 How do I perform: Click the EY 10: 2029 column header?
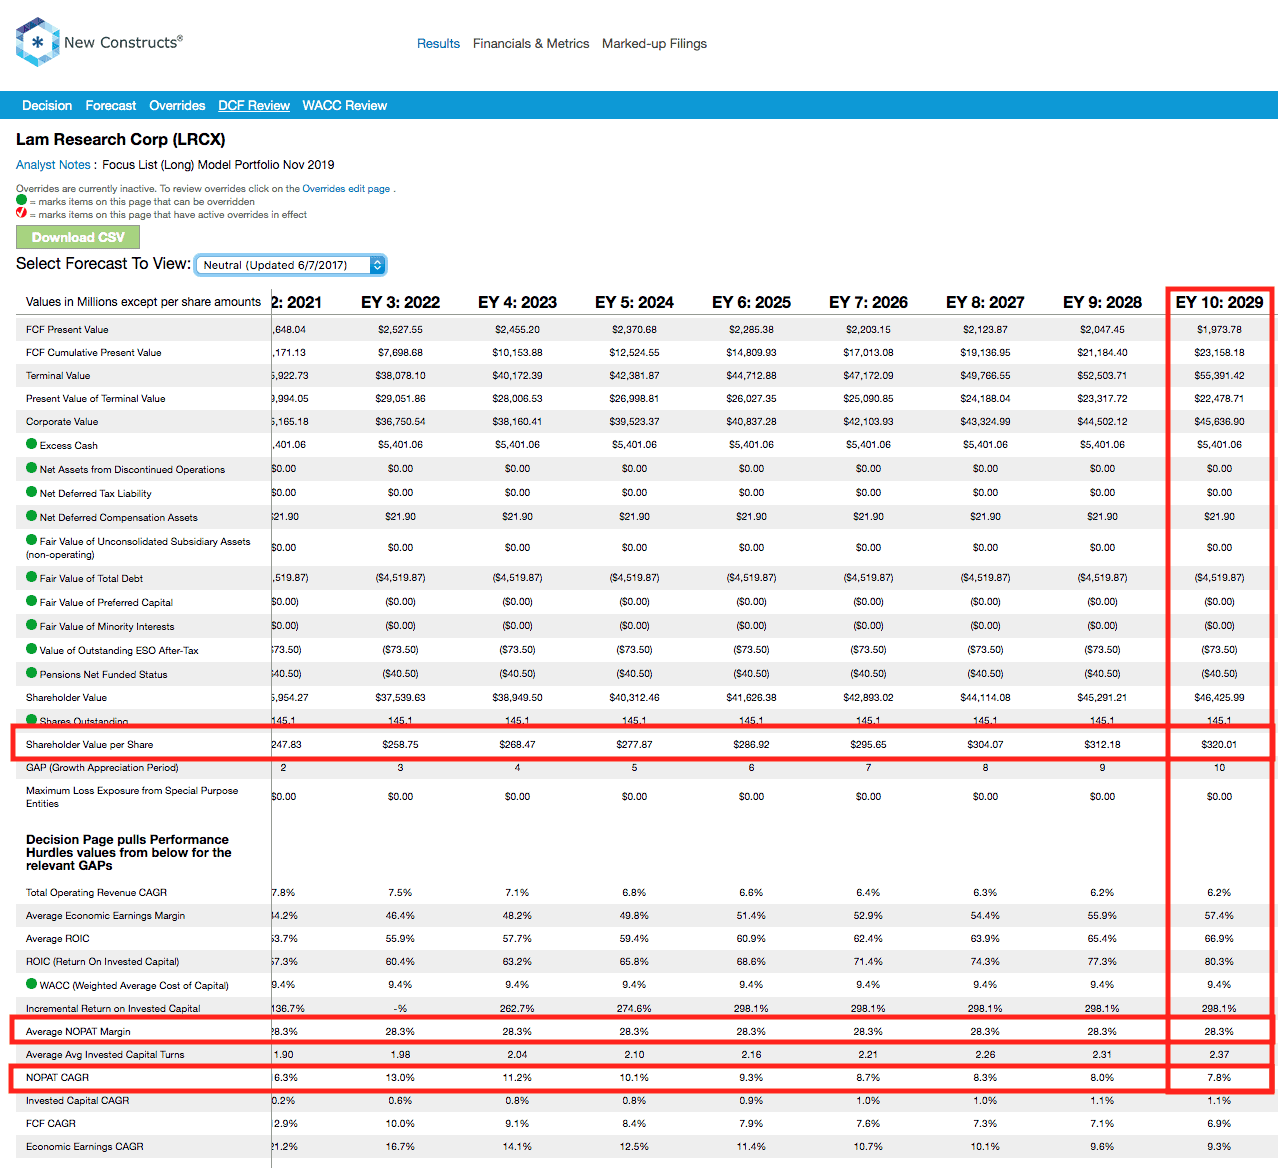click(1219, 302)
